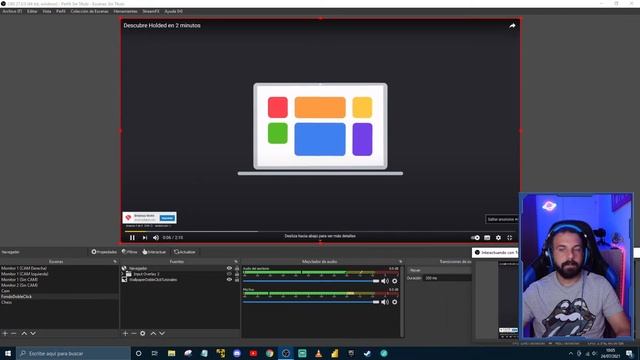
Task: Click the Actualizar button
Action: [184, 252]
